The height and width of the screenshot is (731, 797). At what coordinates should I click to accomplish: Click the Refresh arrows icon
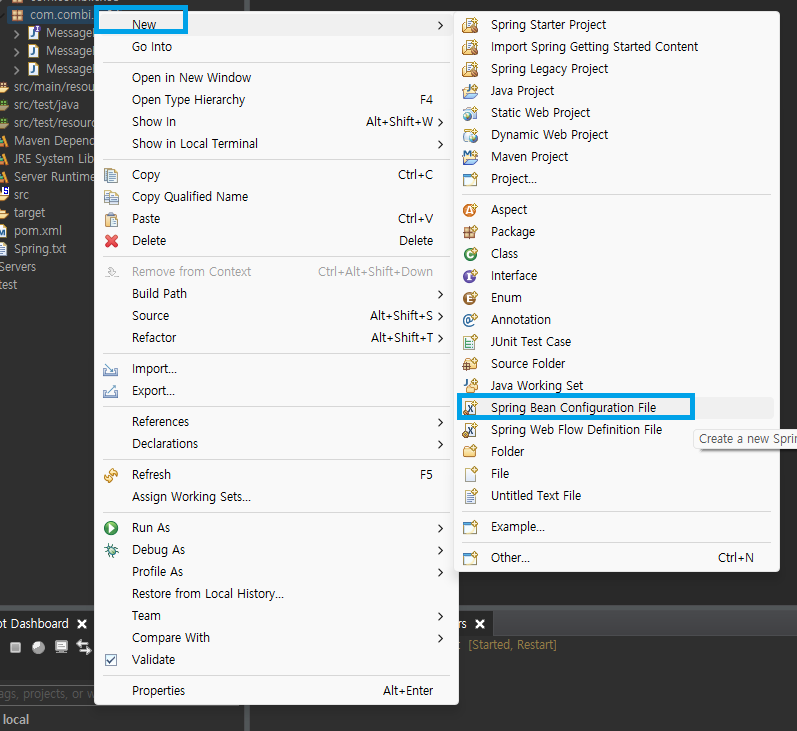111,475
